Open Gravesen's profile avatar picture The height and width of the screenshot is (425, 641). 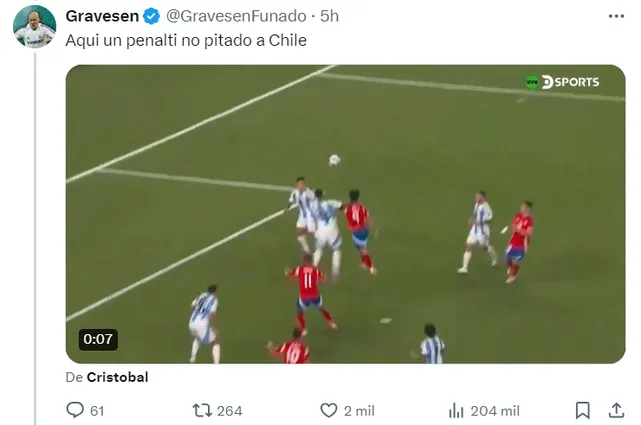coord(34,27)
